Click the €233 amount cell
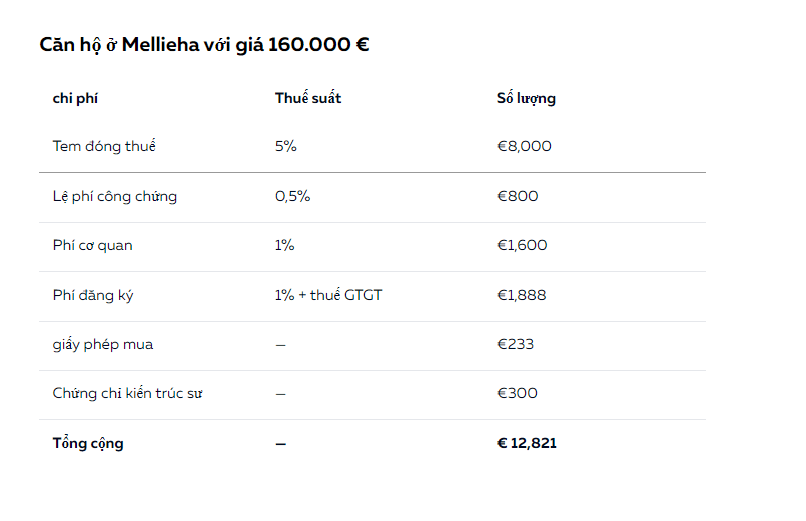The height and width of the screenshot is (521, 806). coord(515,345)
